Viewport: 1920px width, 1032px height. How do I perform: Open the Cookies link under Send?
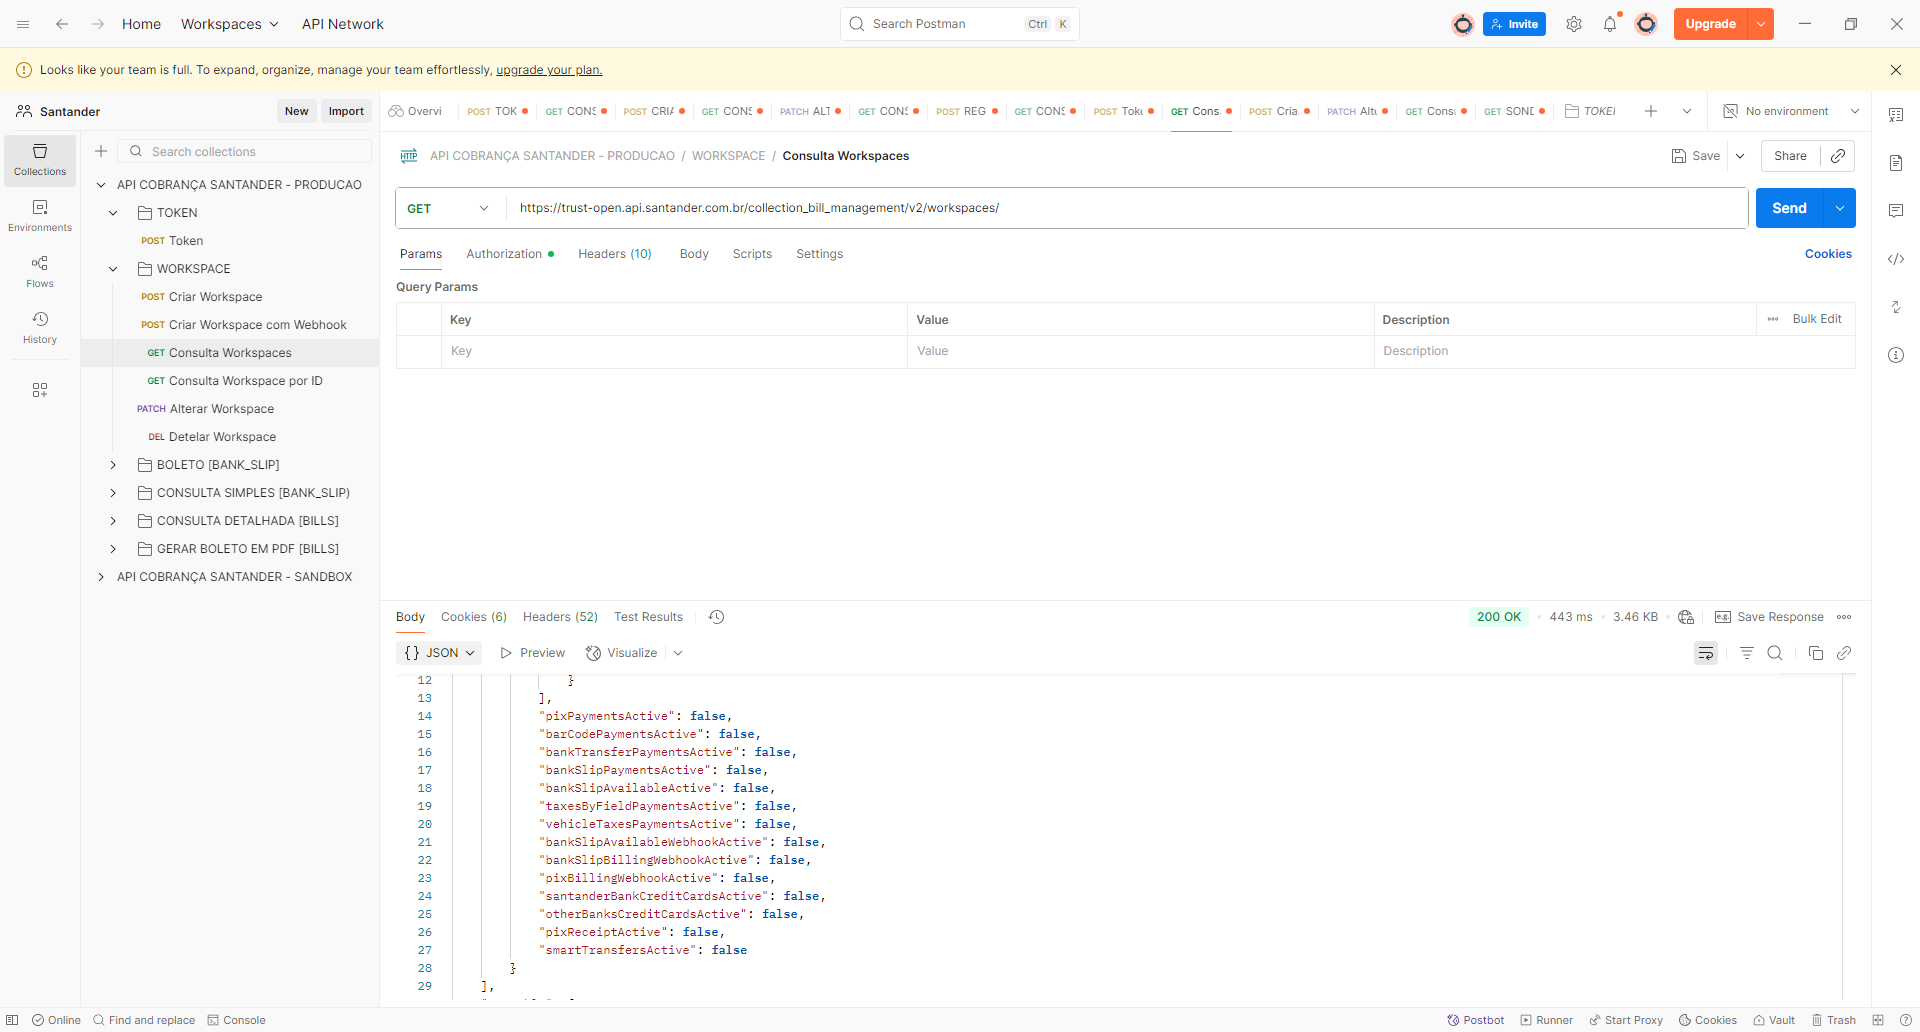(x=1828, y=254)
